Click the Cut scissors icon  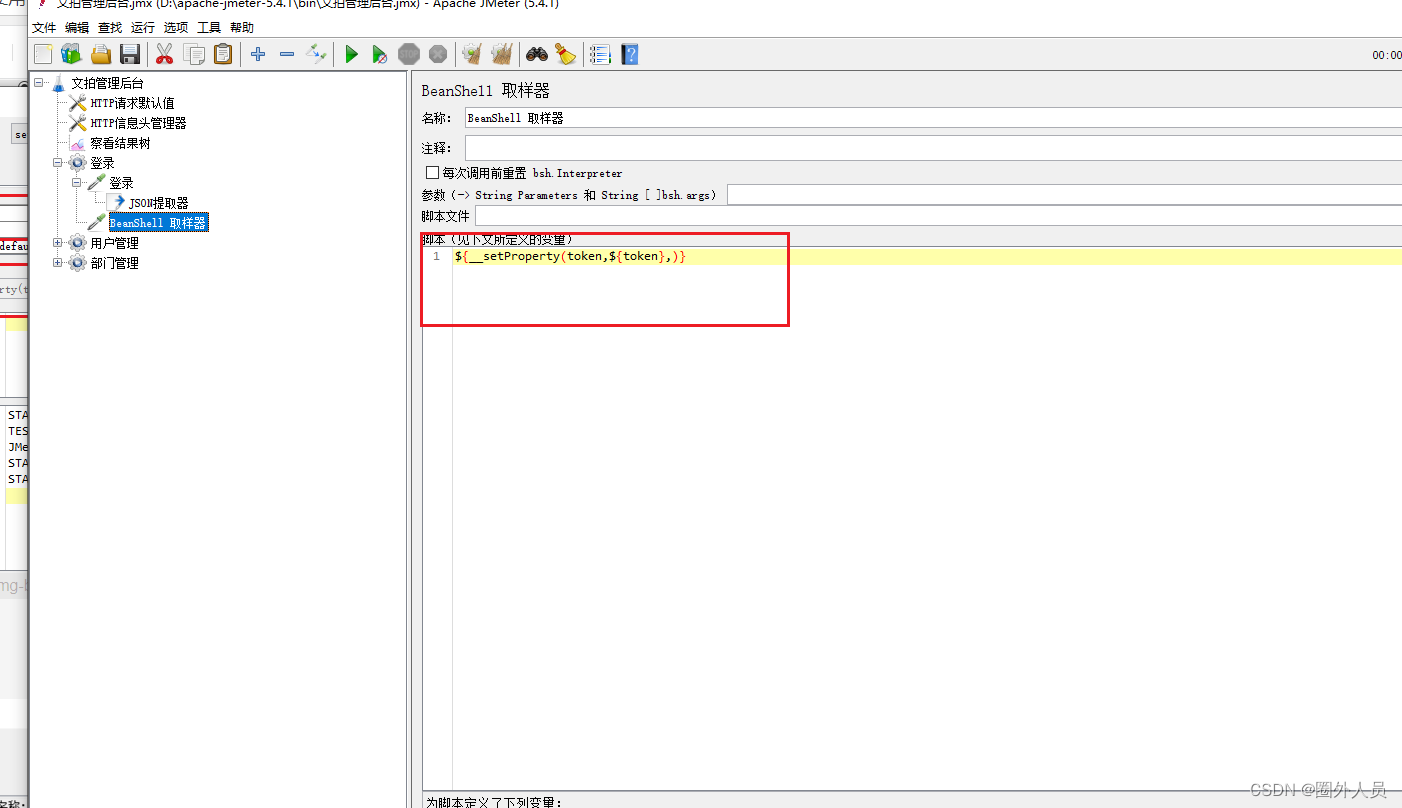coord(165,54)
